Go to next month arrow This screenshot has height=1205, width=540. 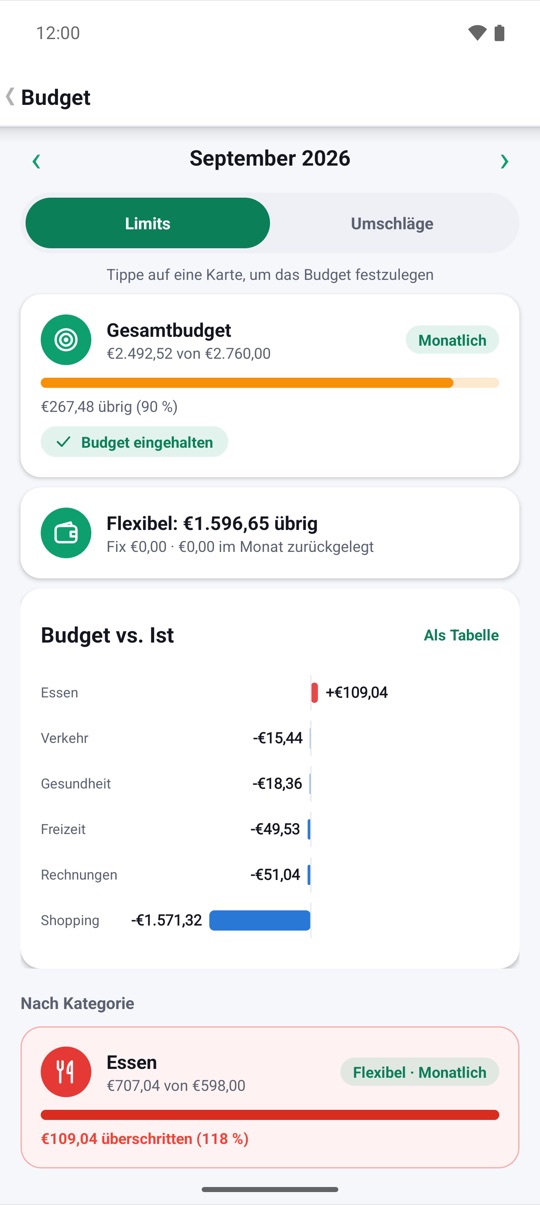click(504, 161)
